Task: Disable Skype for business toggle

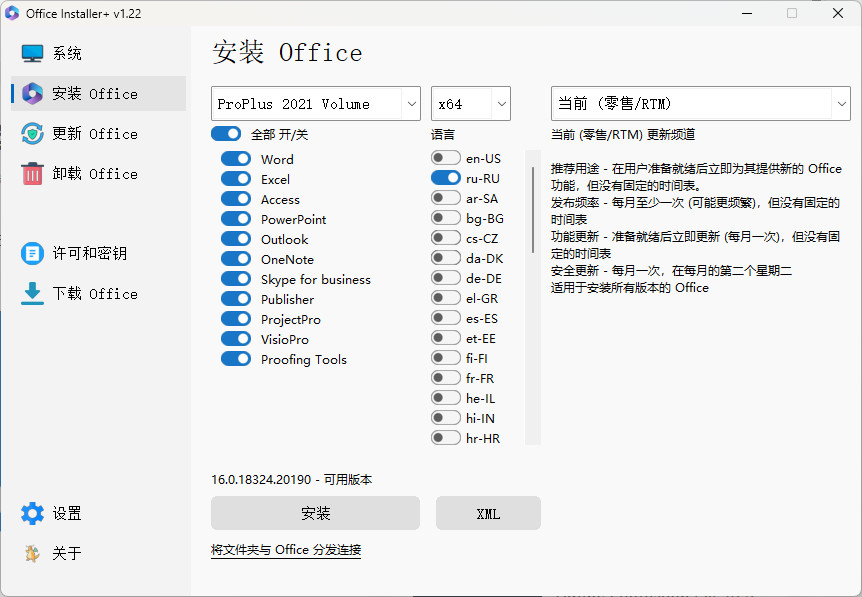Action: point(236,279)
